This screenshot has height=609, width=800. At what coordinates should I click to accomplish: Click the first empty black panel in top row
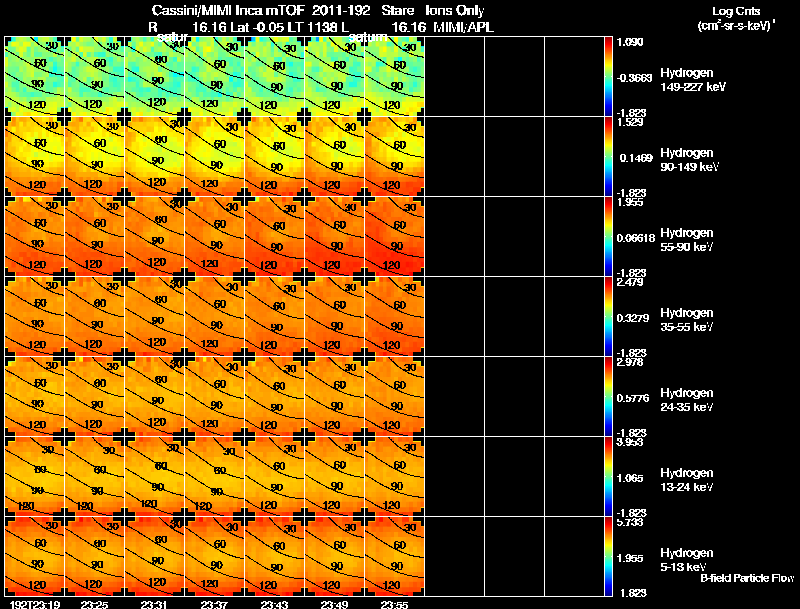(455, 77)
